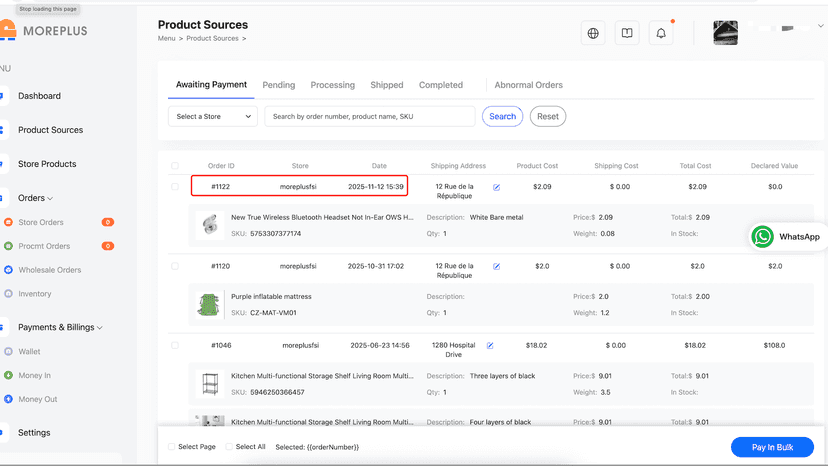828x466 pixels.
Task: Open purple inflatable mattress thumbnail
Action: point(210,304)
